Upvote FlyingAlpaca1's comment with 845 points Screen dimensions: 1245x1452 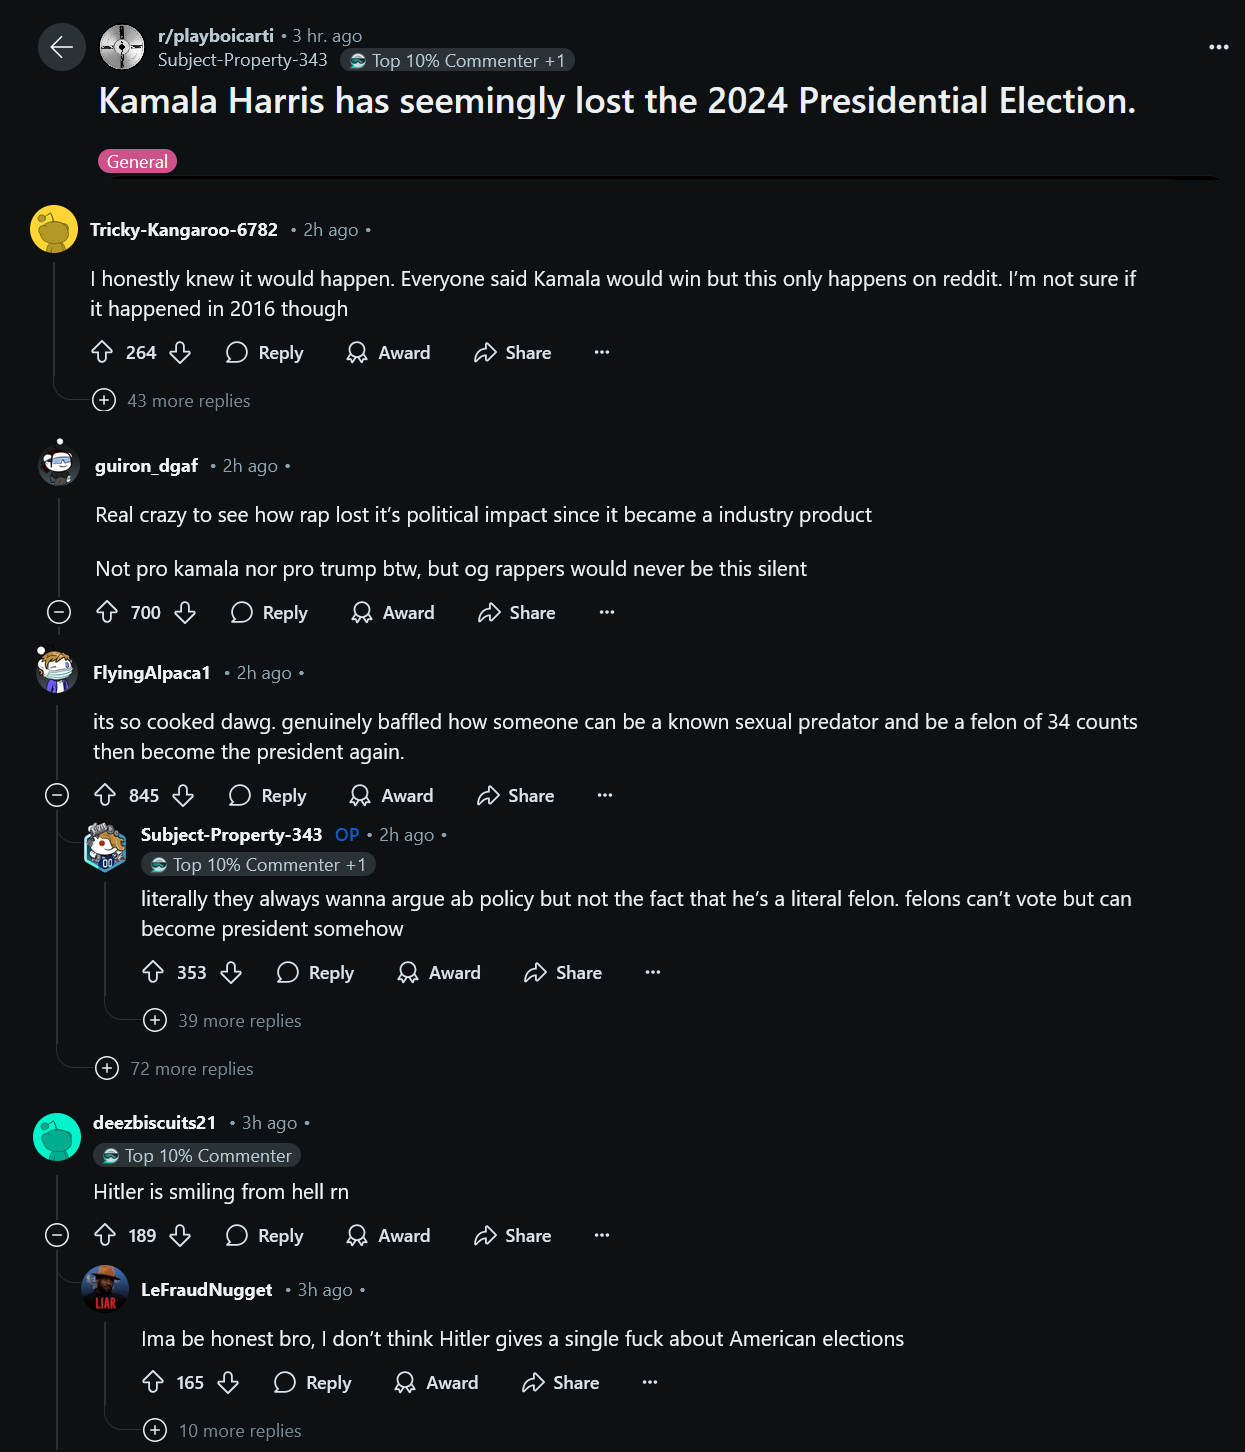pyautogui.click(x=105, y=795)
